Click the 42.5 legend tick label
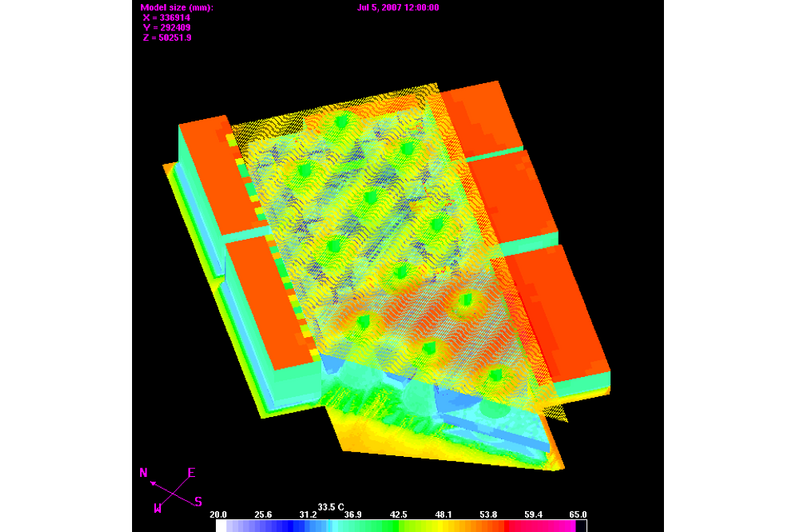 tap(398, 514)
